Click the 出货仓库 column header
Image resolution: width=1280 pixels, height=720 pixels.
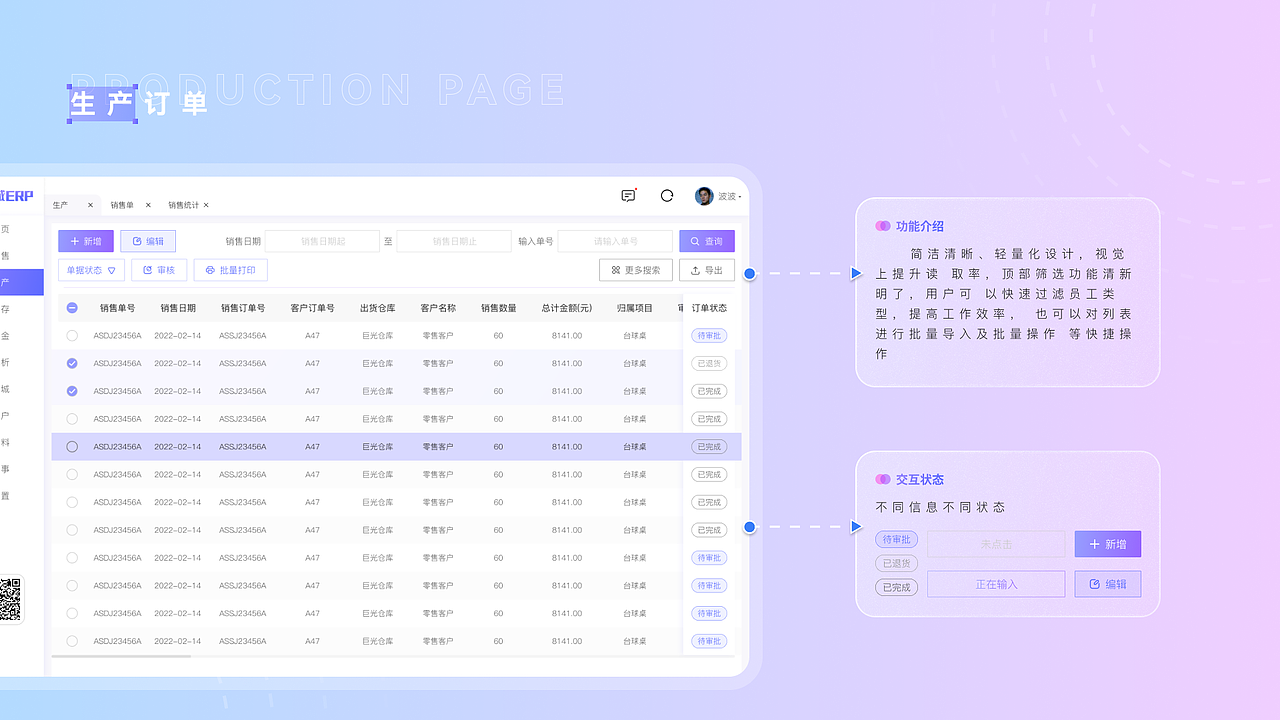[x=378, y=308]
